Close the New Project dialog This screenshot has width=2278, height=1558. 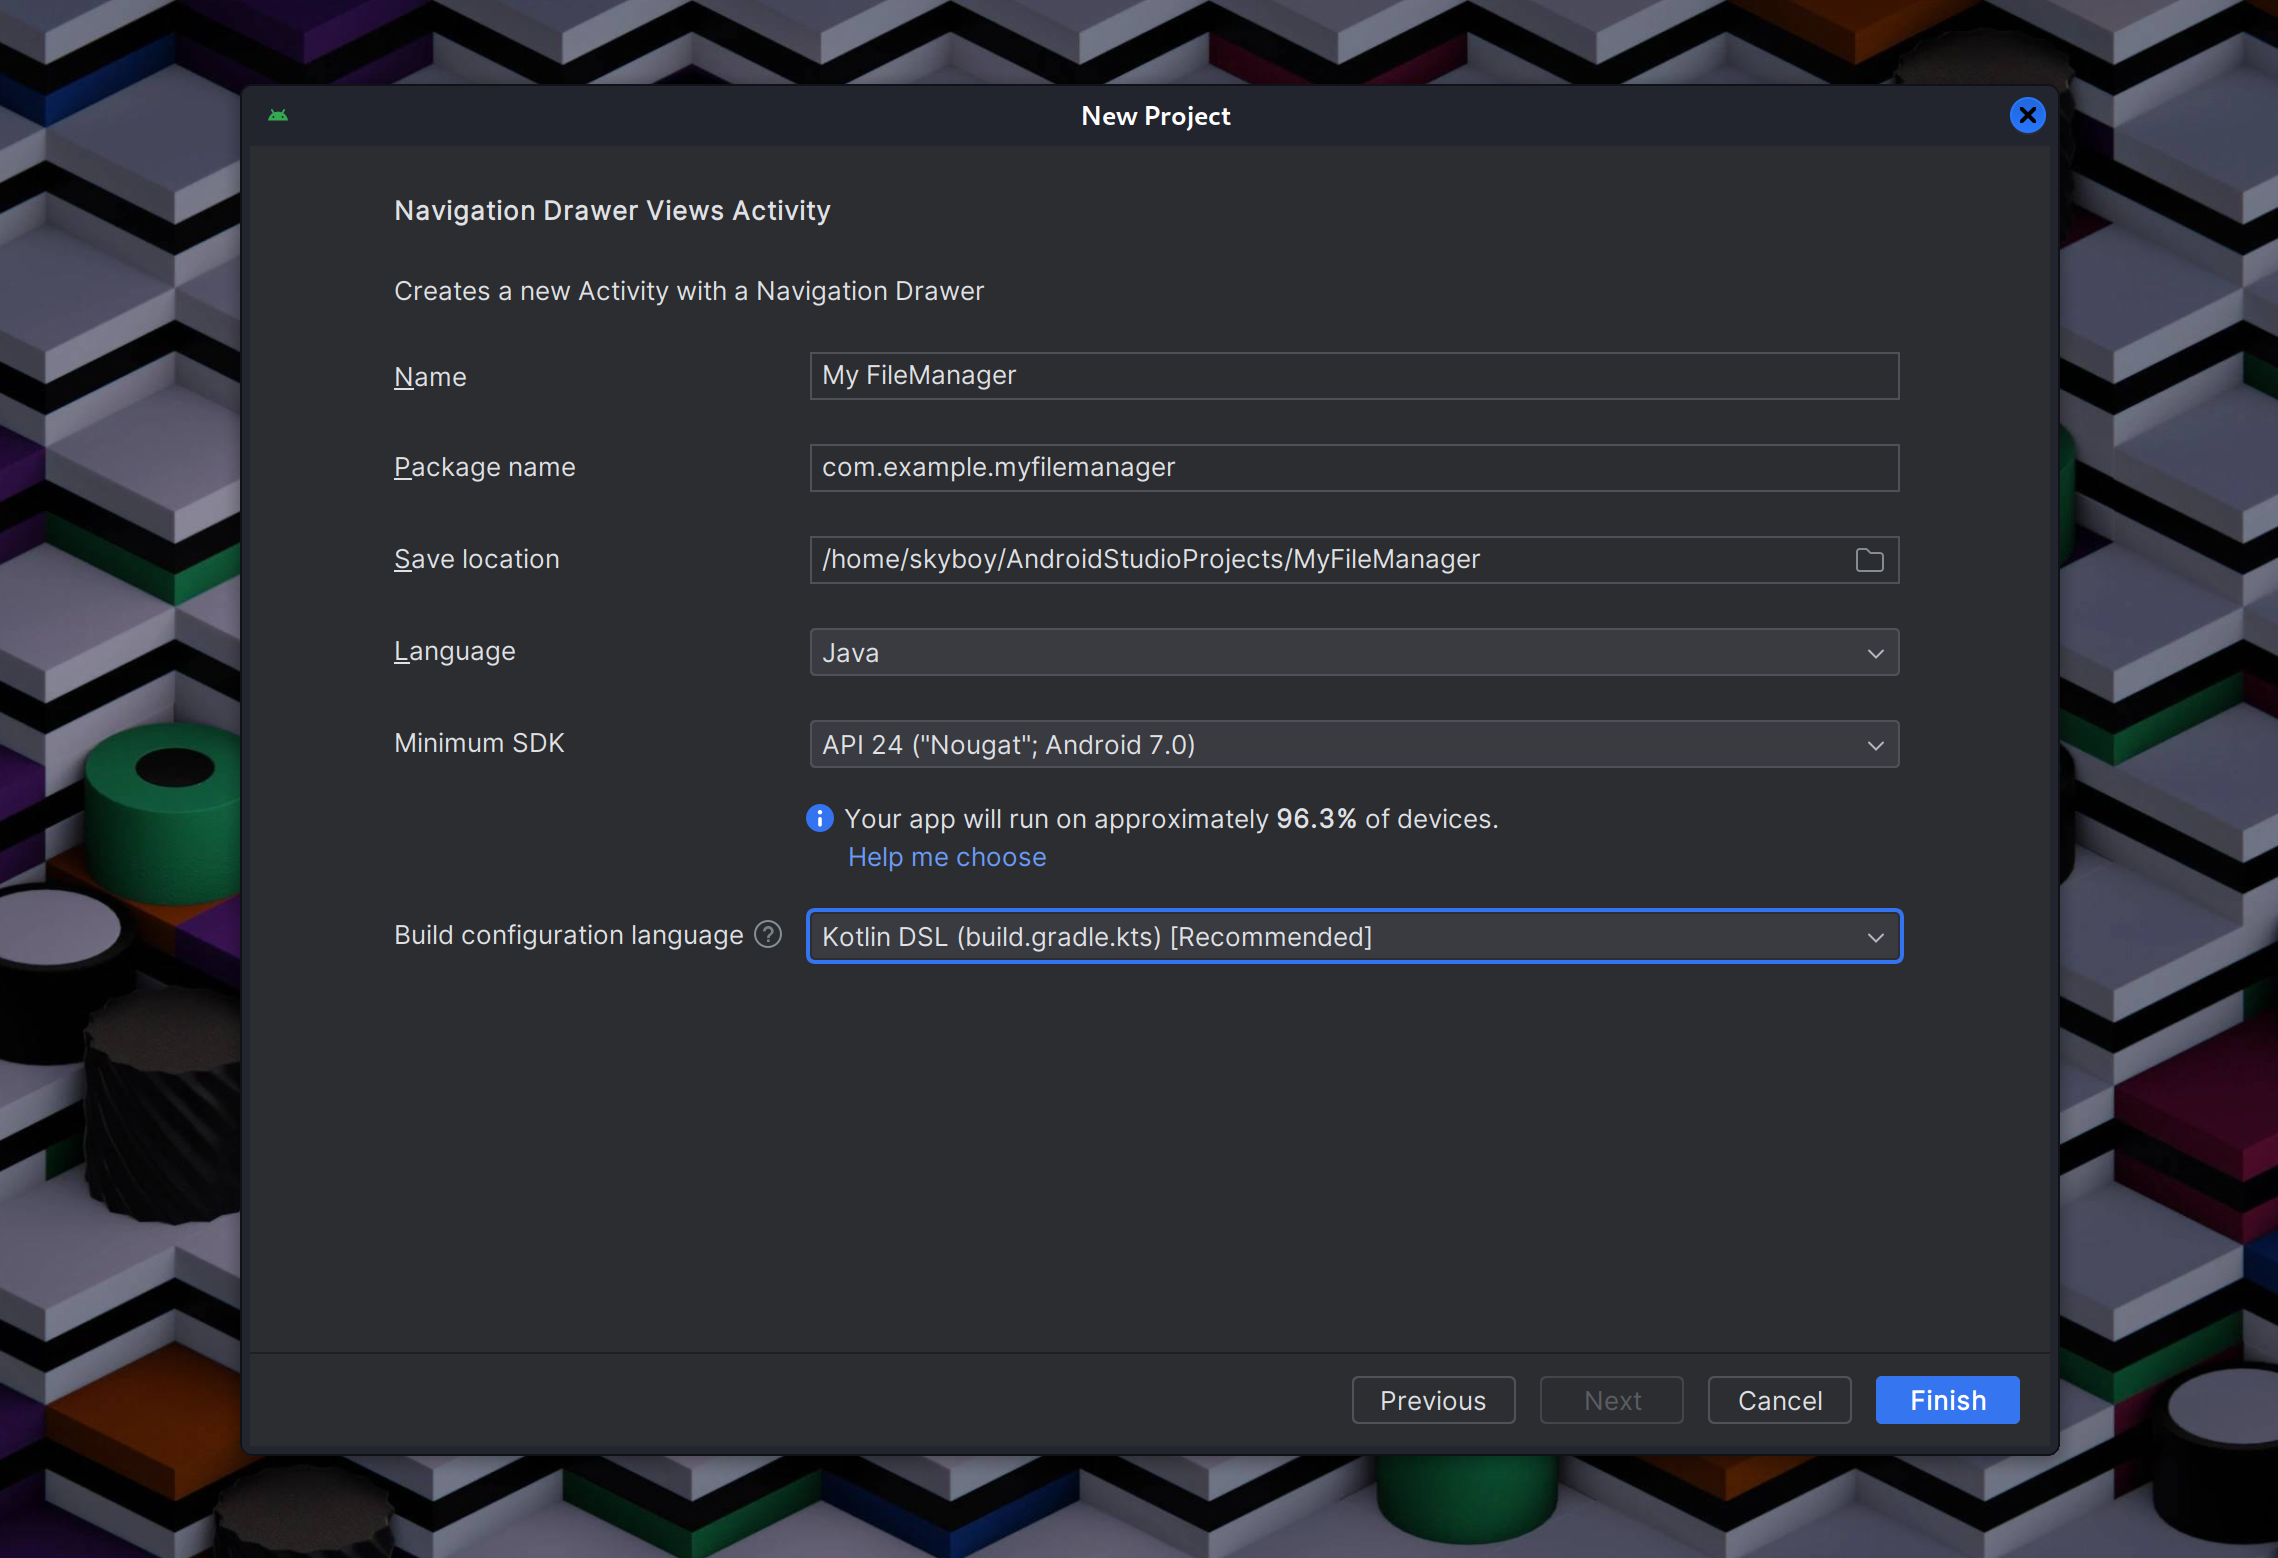tap(2027, 115)
